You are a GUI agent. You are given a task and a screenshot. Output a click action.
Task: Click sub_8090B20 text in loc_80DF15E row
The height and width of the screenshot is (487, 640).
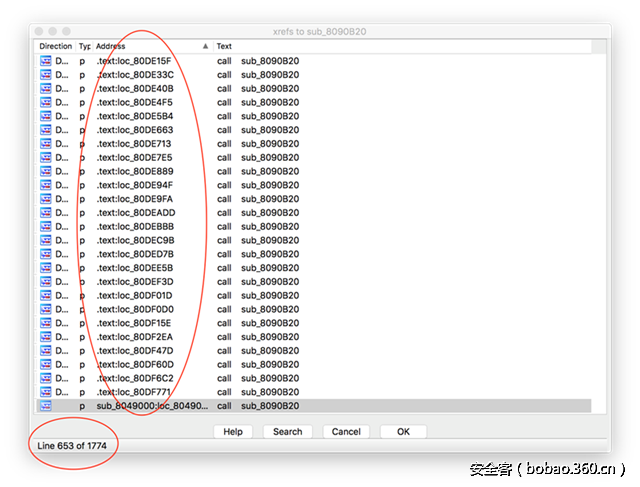click(270, 323)
